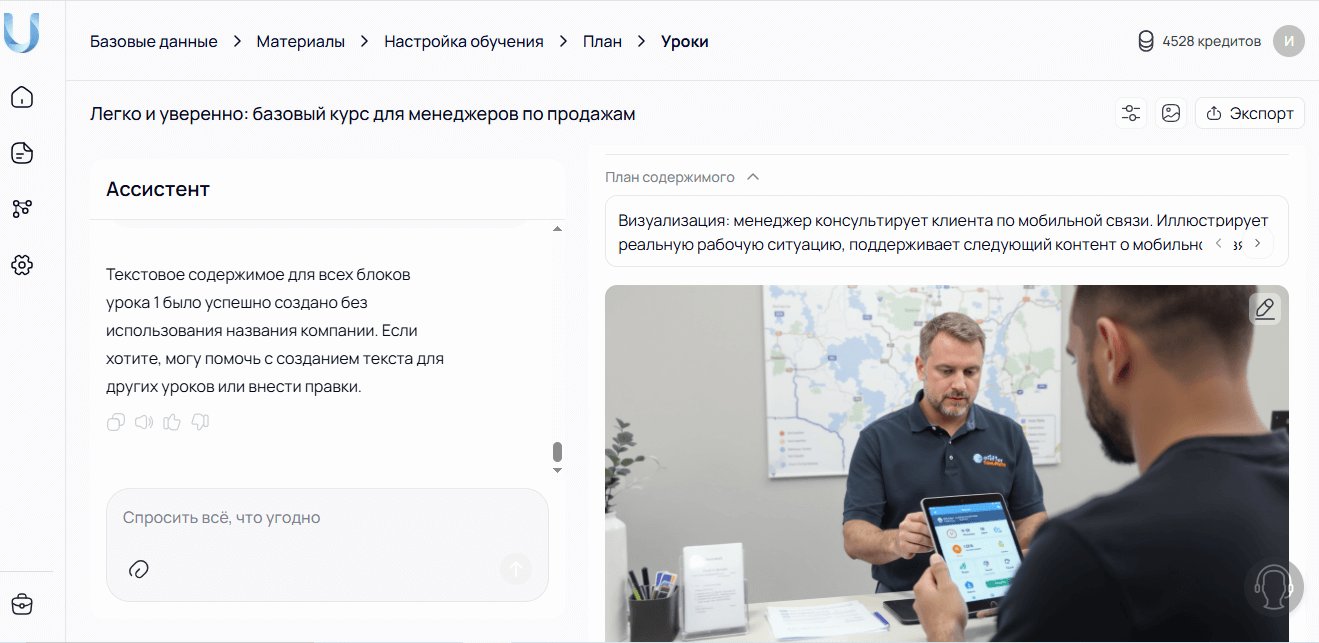The image size is (1319, 643).
Task: Give a thumbs up to the assistant reply
Action: coord(171,422)
